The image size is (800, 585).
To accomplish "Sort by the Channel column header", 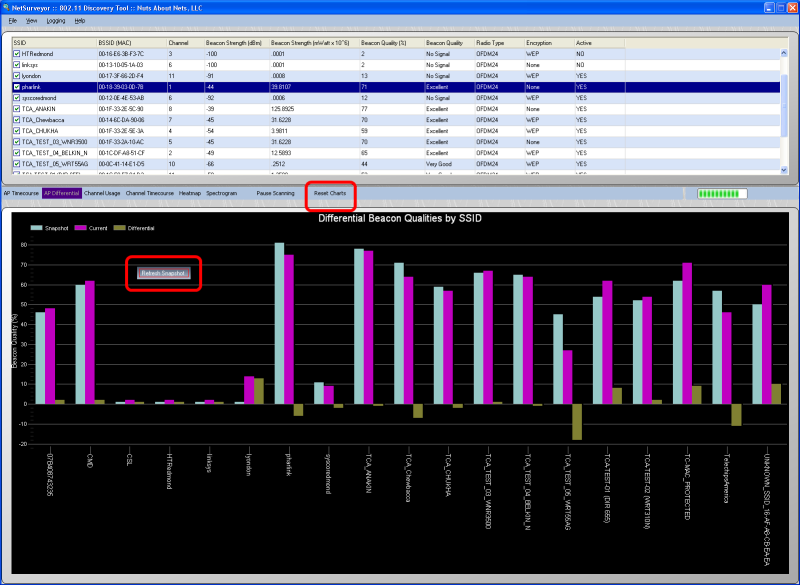I will (x=186, y=43).
